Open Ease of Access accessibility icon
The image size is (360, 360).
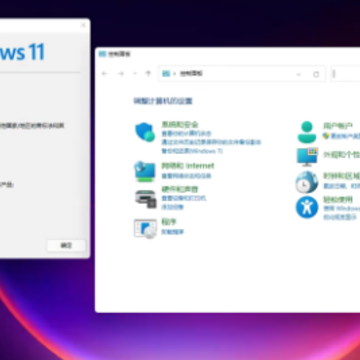click(x=307, y=207)
